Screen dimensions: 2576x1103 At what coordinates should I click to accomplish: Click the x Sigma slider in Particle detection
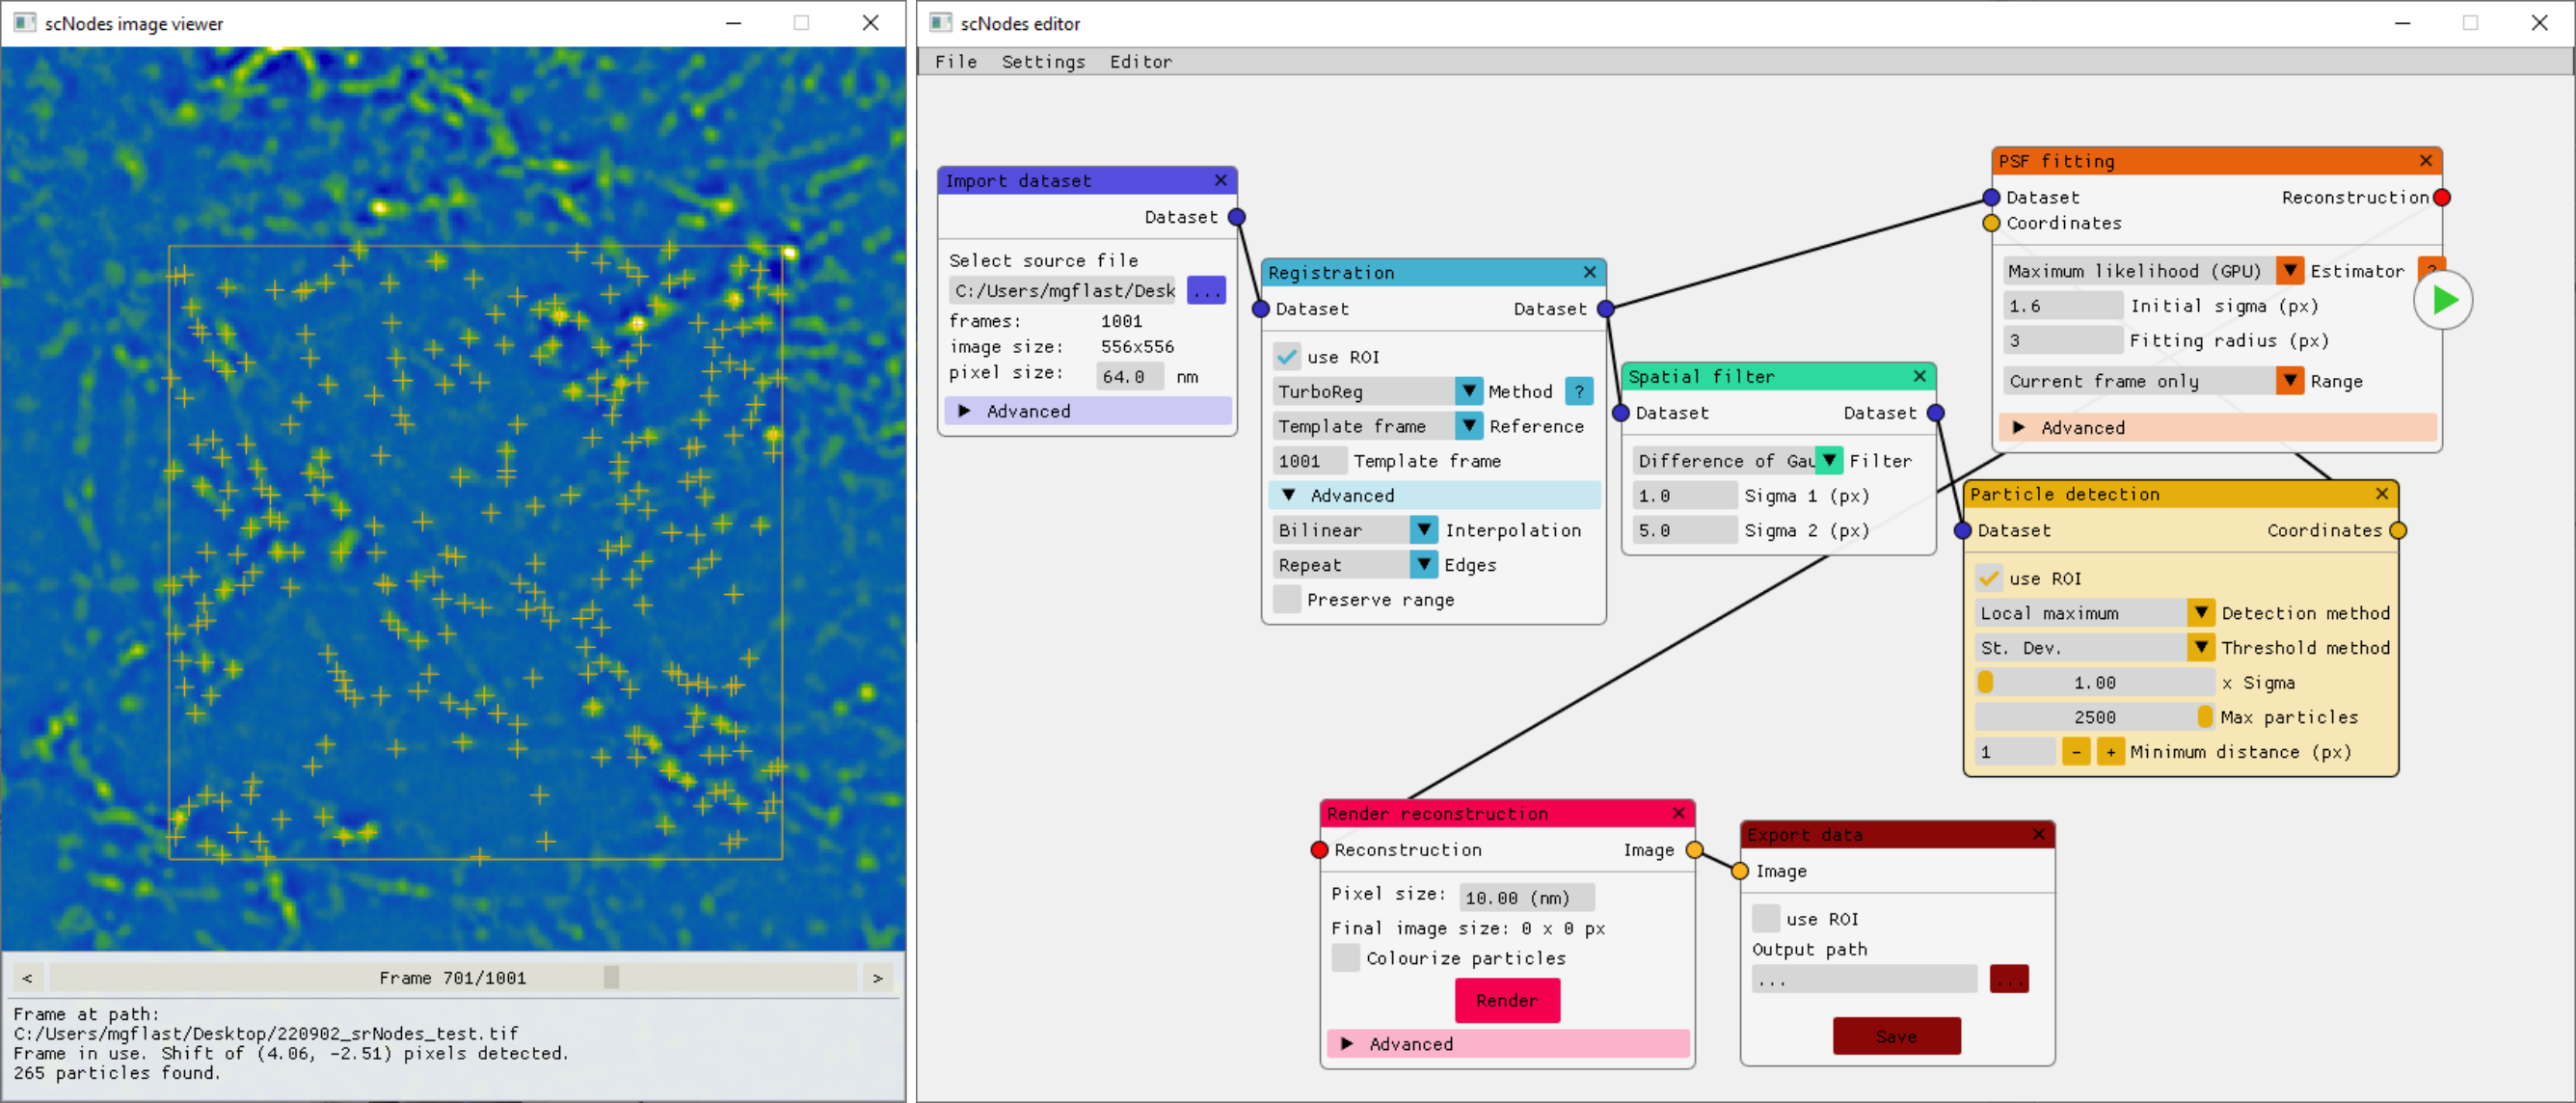[x=2094, y=683]
